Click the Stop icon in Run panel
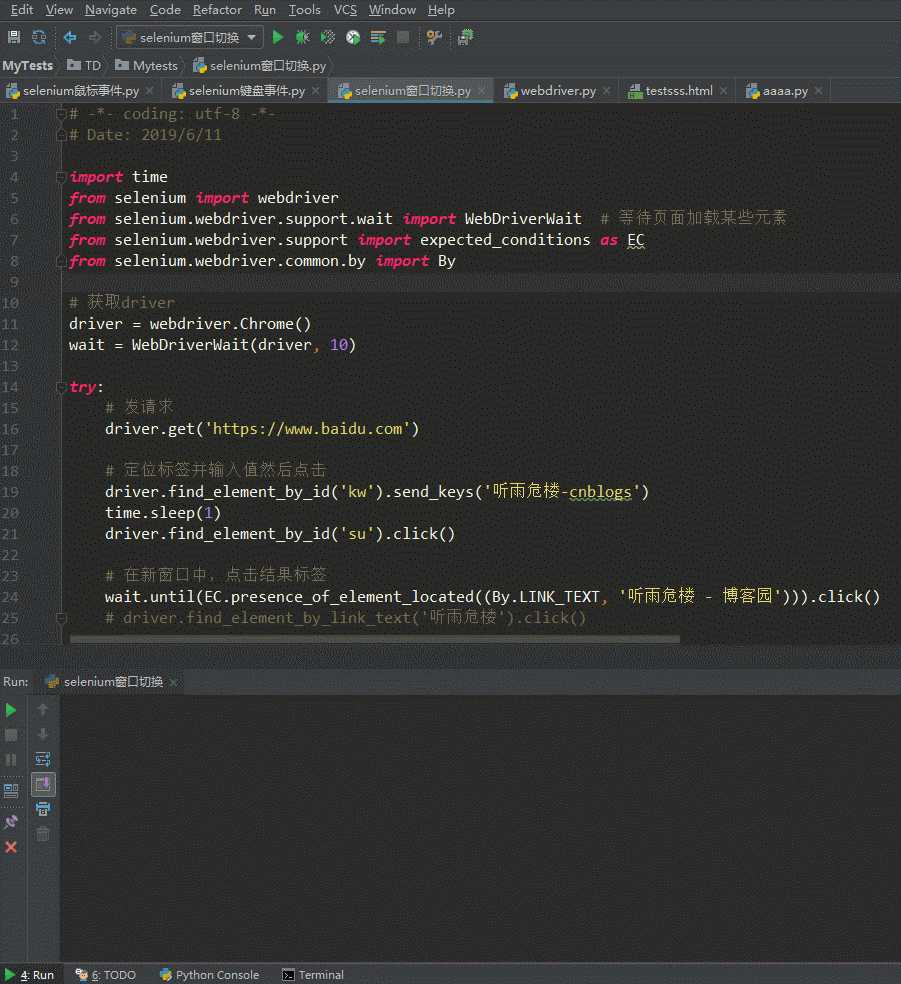Image resolution: width=901 pixels, height=984 pixels. [x=11, y=735]
